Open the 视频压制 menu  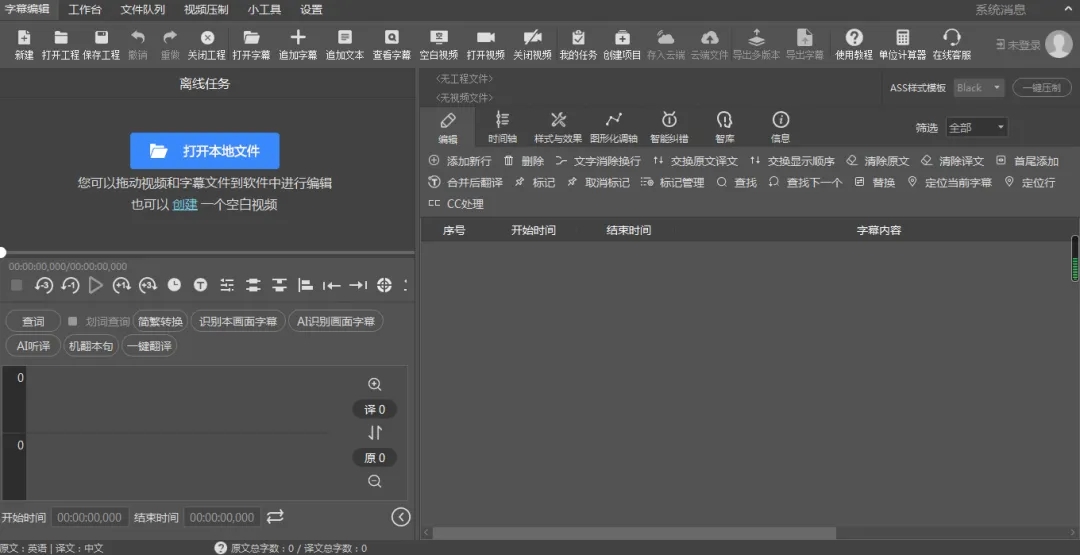click(x=206, y=9)
